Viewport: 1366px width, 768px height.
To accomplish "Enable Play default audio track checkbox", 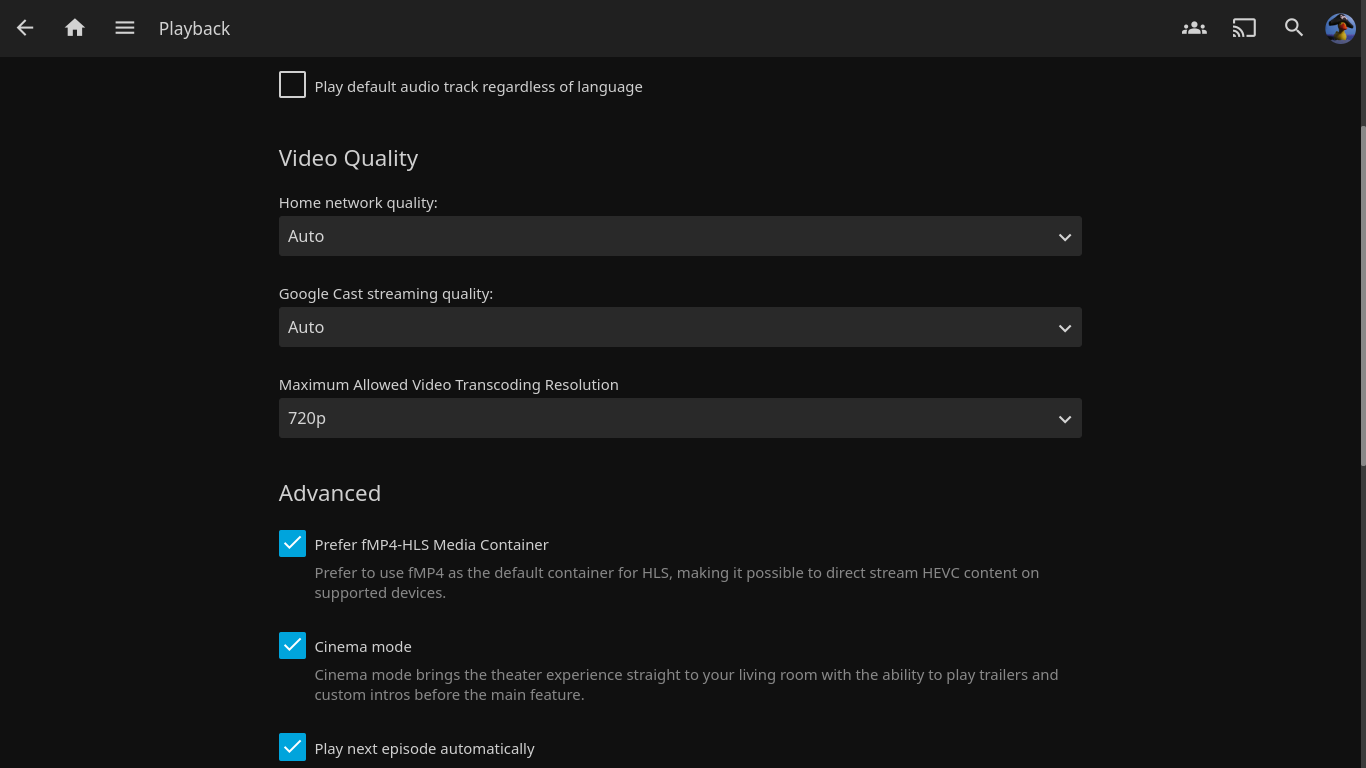I will tap(292, 85).
